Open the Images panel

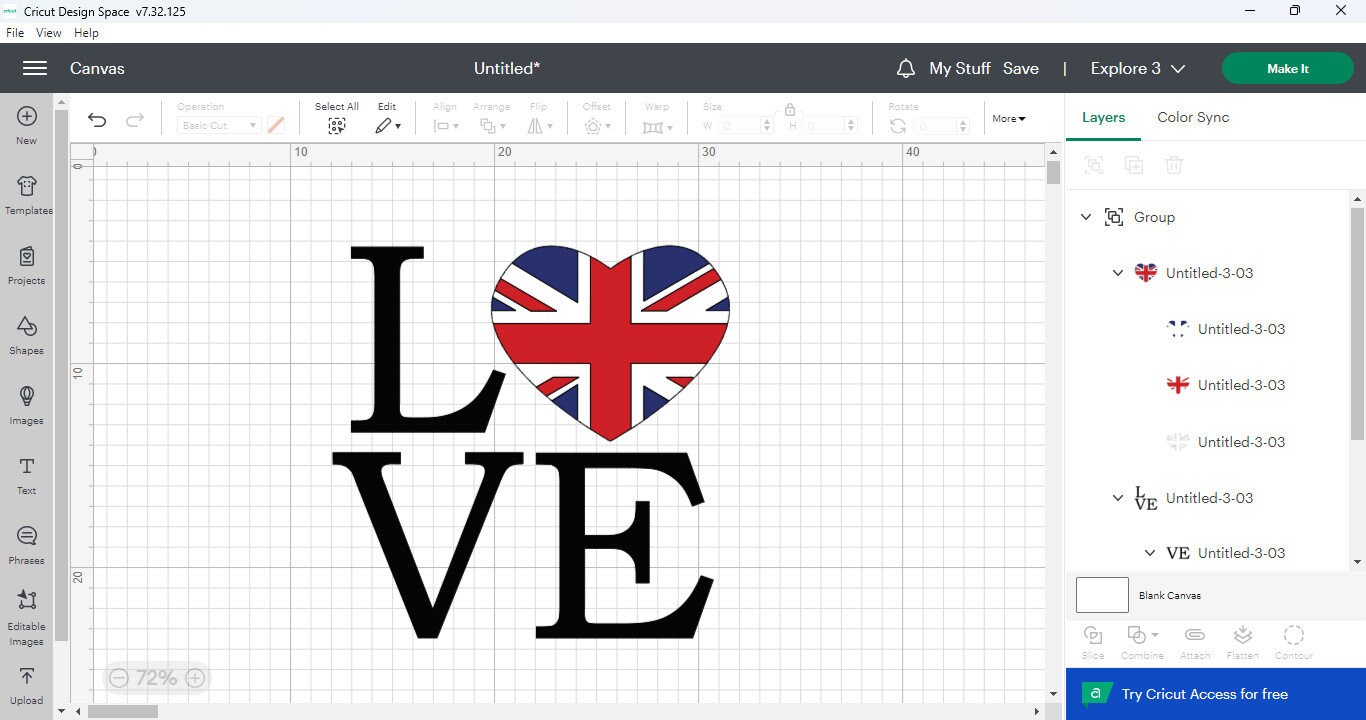26,405
